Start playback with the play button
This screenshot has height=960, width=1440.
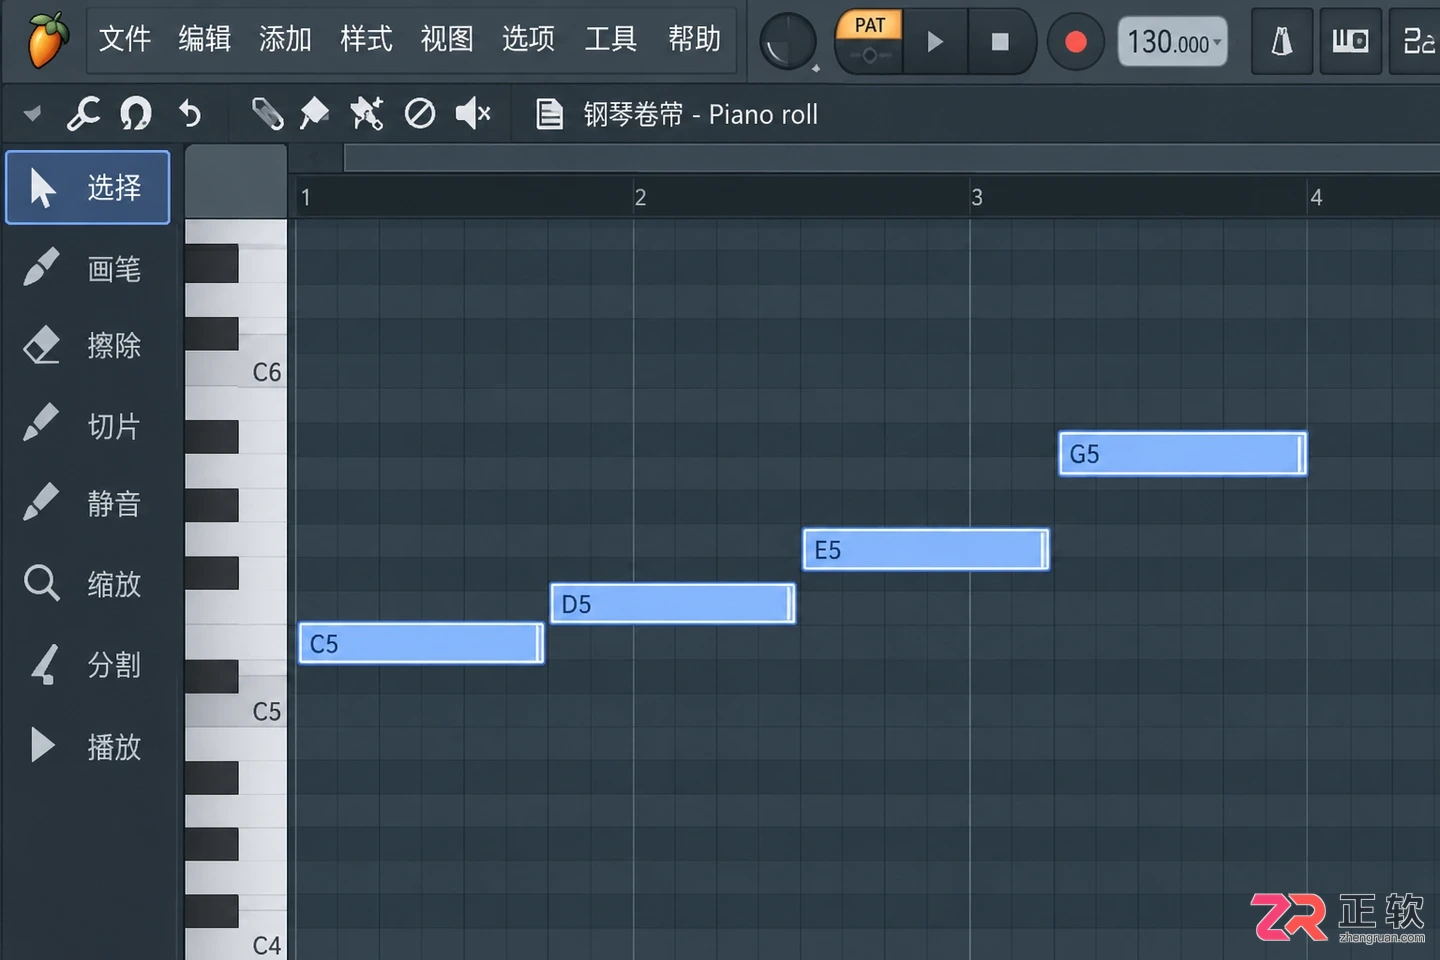click(x=935, y=41)
